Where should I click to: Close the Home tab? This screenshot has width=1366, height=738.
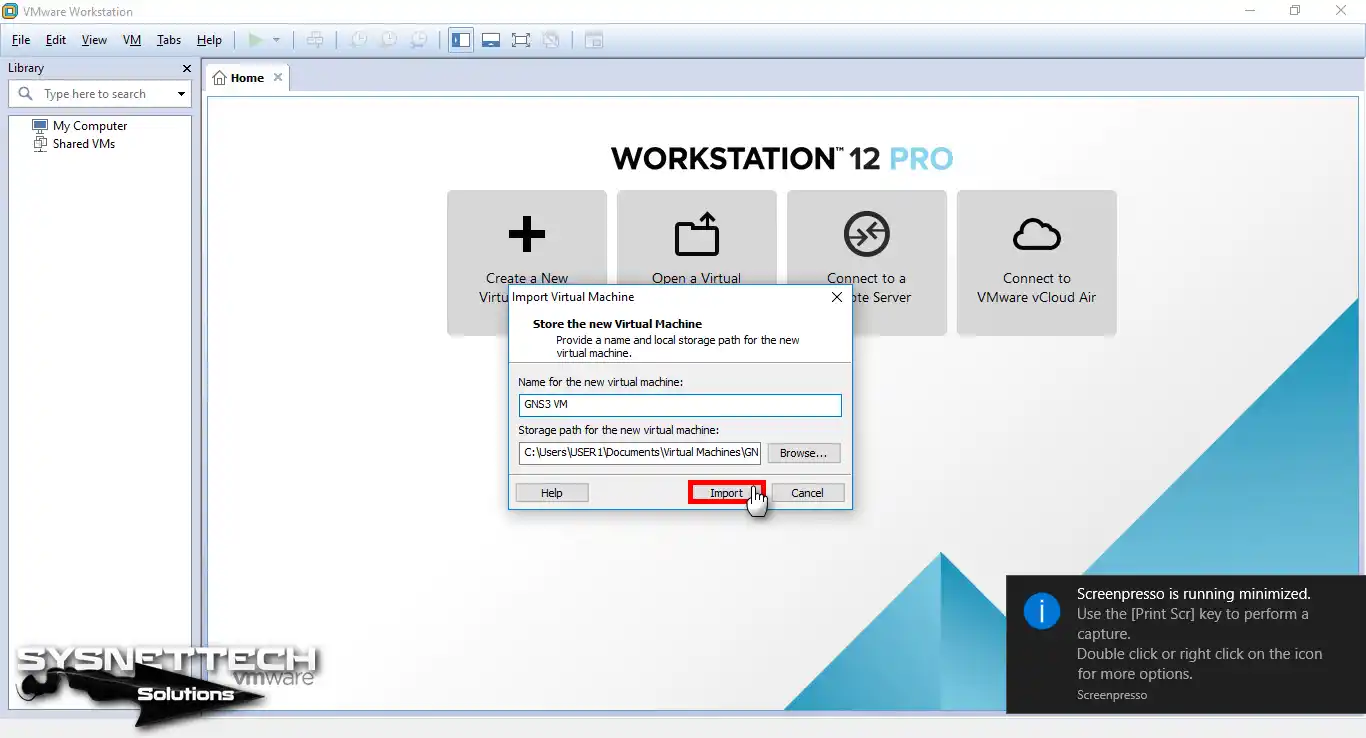(x=278, y=77)
